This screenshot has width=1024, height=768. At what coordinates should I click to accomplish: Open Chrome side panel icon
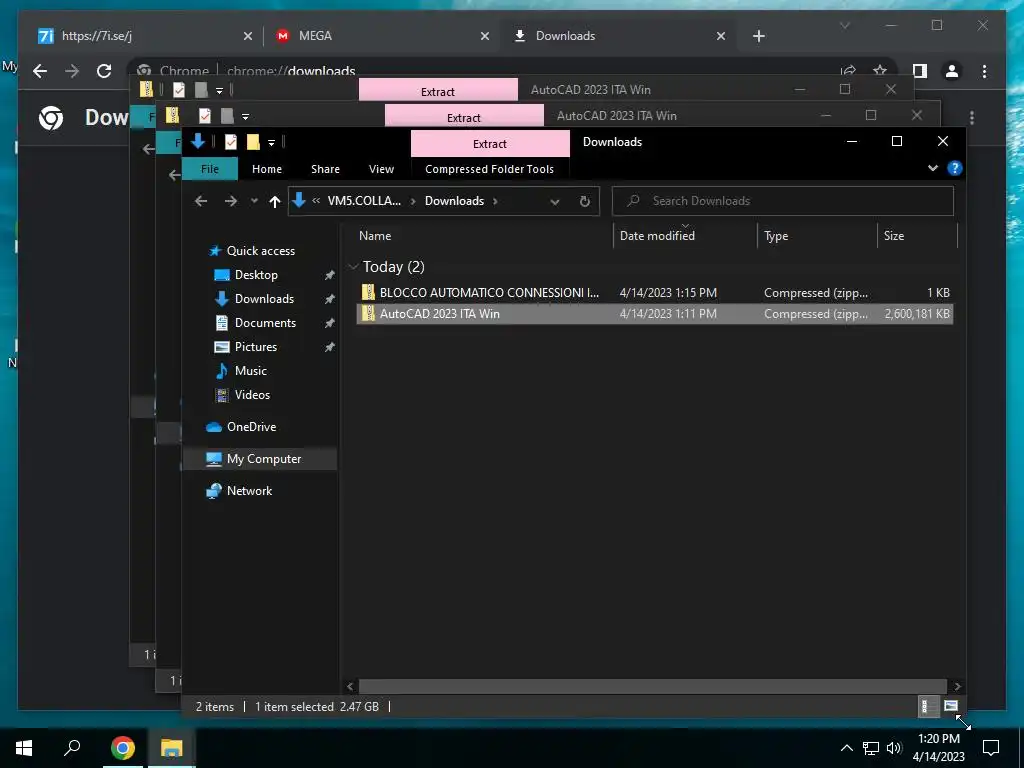(x=920, y=71)
